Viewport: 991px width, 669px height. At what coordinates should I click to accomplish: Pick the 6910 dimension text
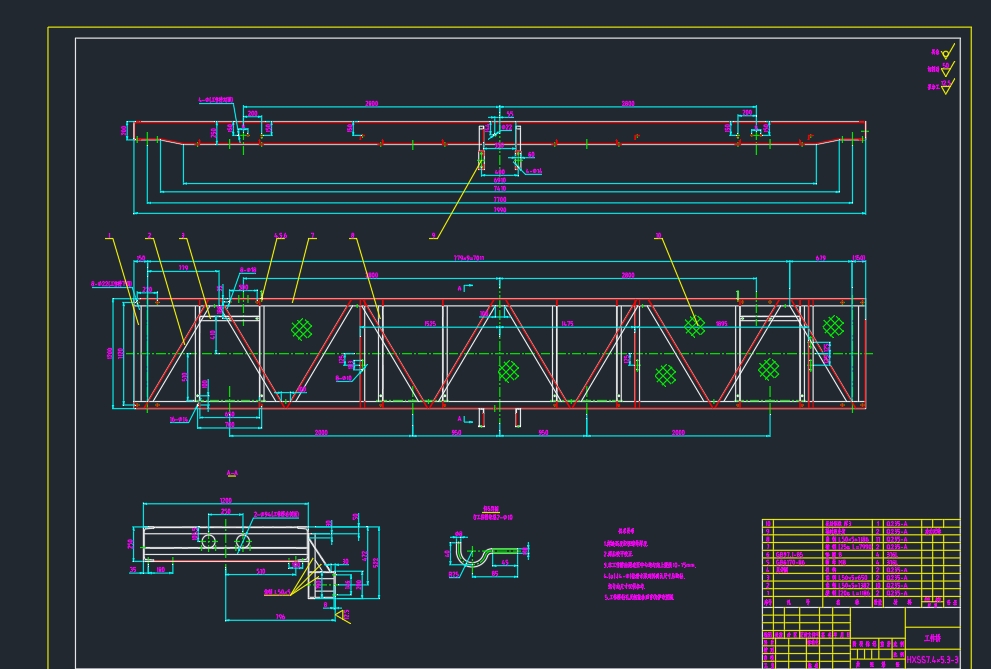pos(500,180)
